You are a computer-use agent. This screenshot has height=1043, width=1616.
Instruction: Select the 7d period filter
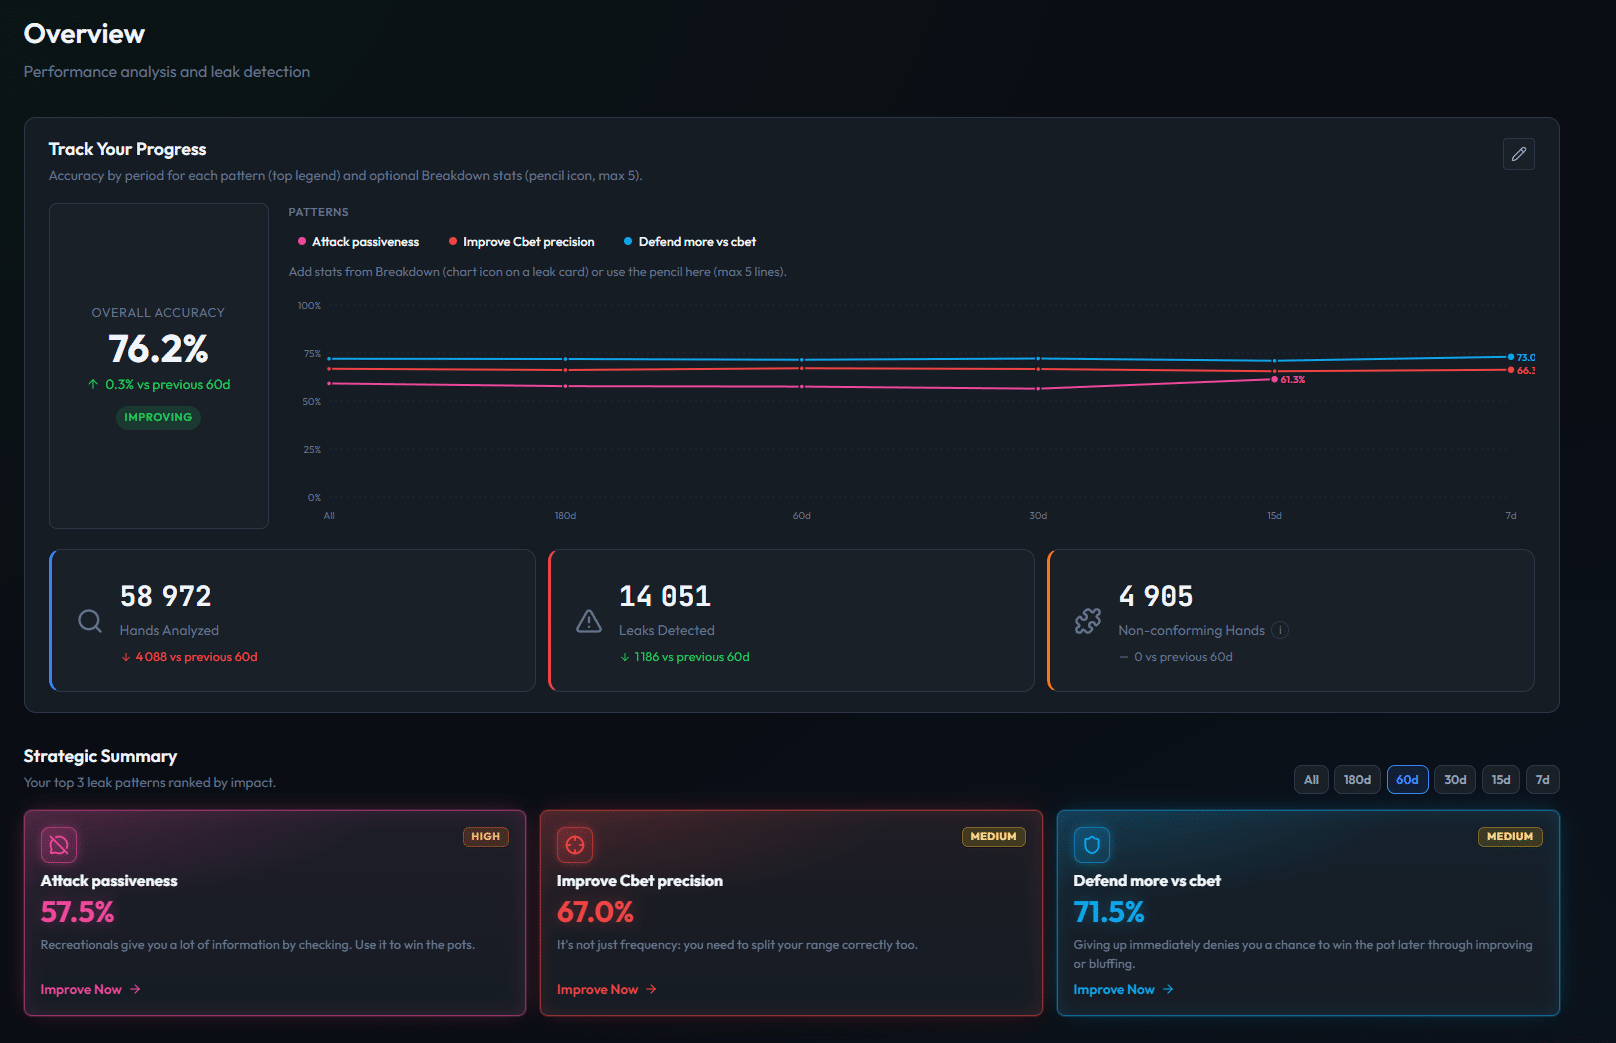tap(1542, 780)
